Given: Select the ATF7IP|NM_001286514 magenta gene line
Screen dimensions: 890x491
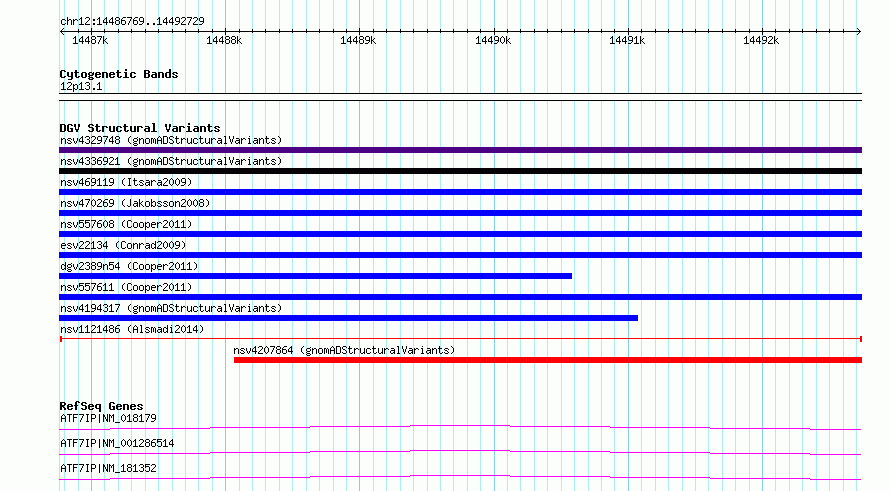Looking at the screenshot, I should click(x=460, y=452).
